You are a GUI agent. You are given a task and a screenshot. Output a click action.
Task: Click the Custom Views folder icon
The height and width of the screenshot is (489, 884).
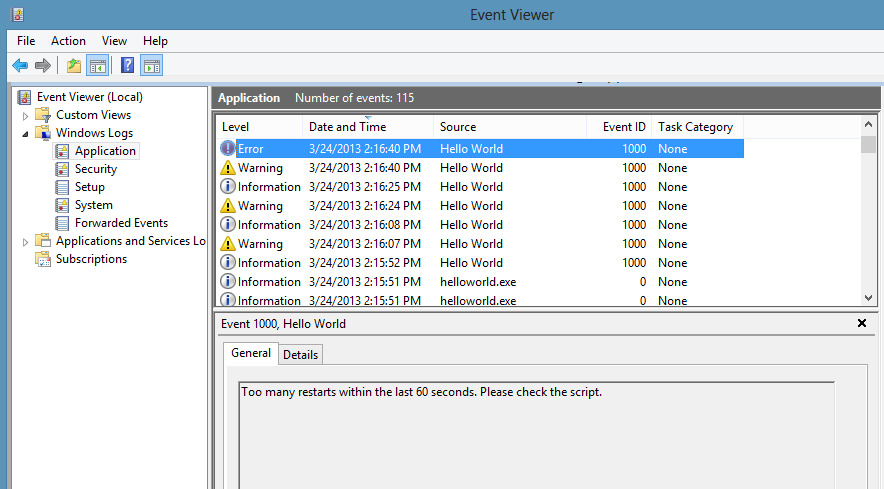click(x=43, y=115)
